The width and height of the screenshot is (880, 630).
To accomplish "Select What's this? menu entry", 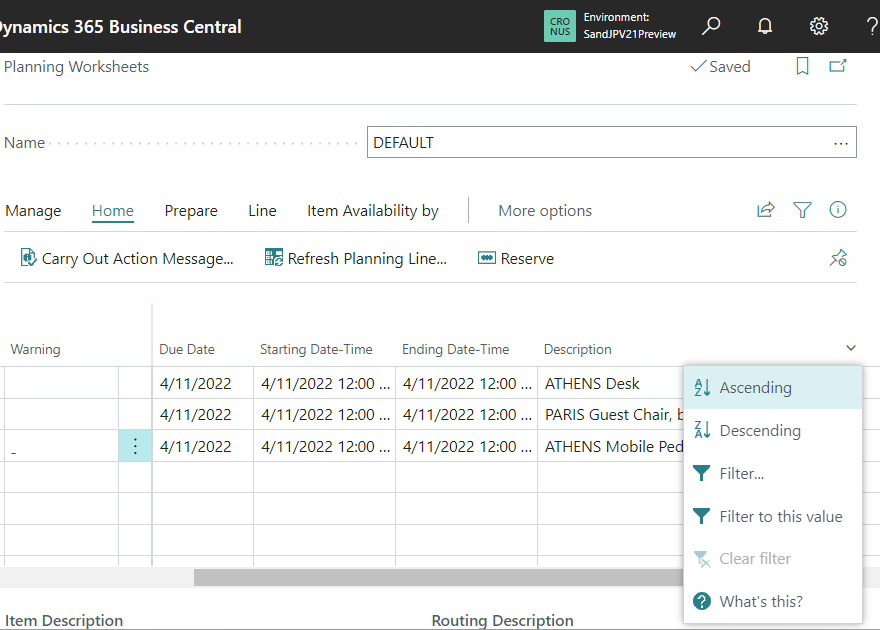I will tap(773, 601).
